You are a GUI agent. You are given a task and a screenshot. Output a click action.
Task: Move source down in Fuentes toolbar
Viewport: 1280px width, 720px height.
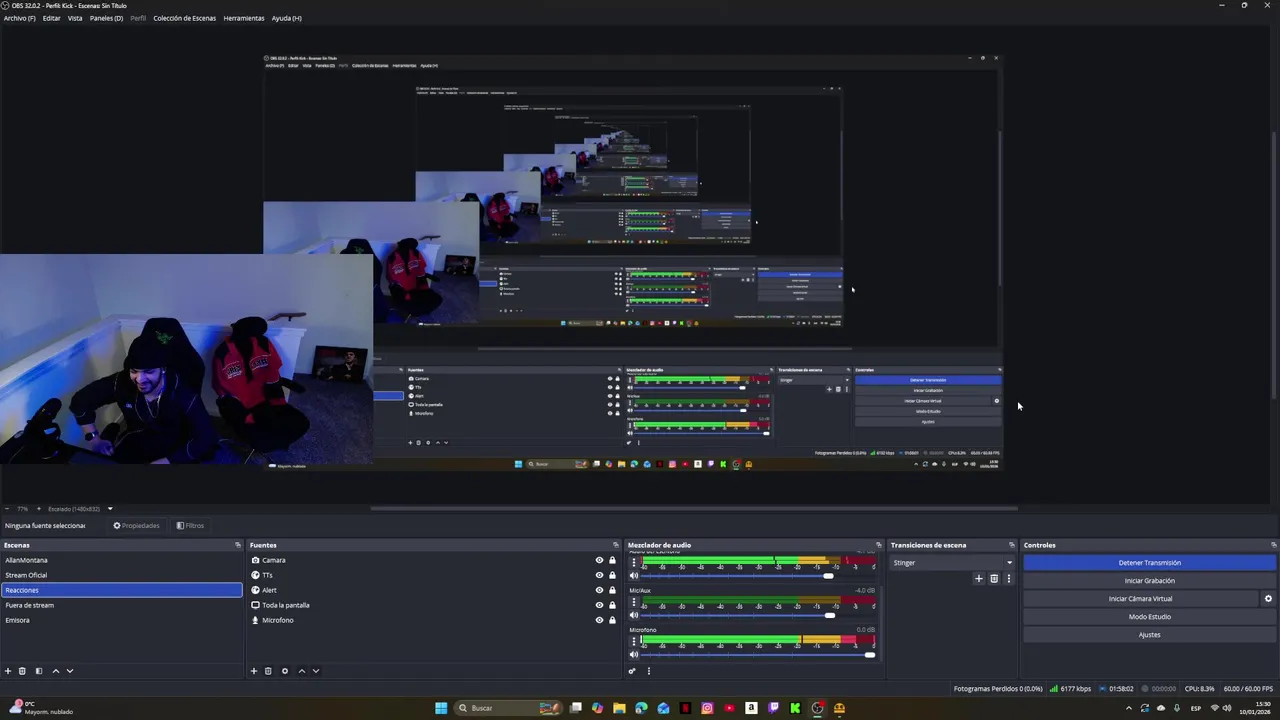click(x=316, y=671)
